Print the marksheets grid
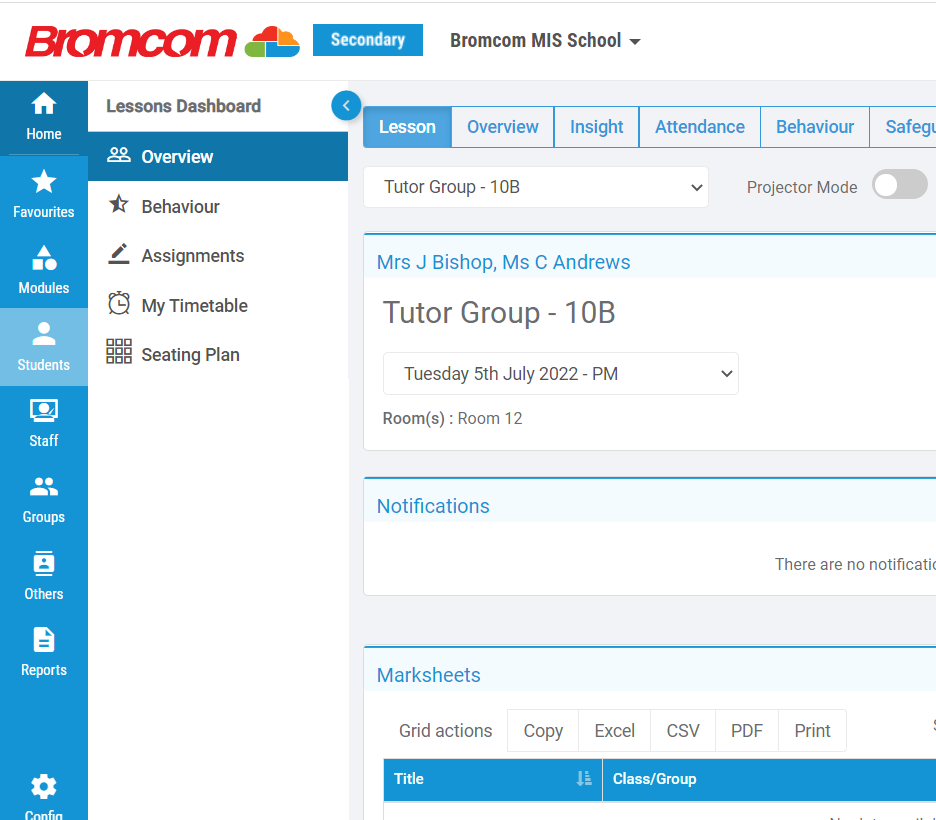Screen dimensions: 936x820 812,731
